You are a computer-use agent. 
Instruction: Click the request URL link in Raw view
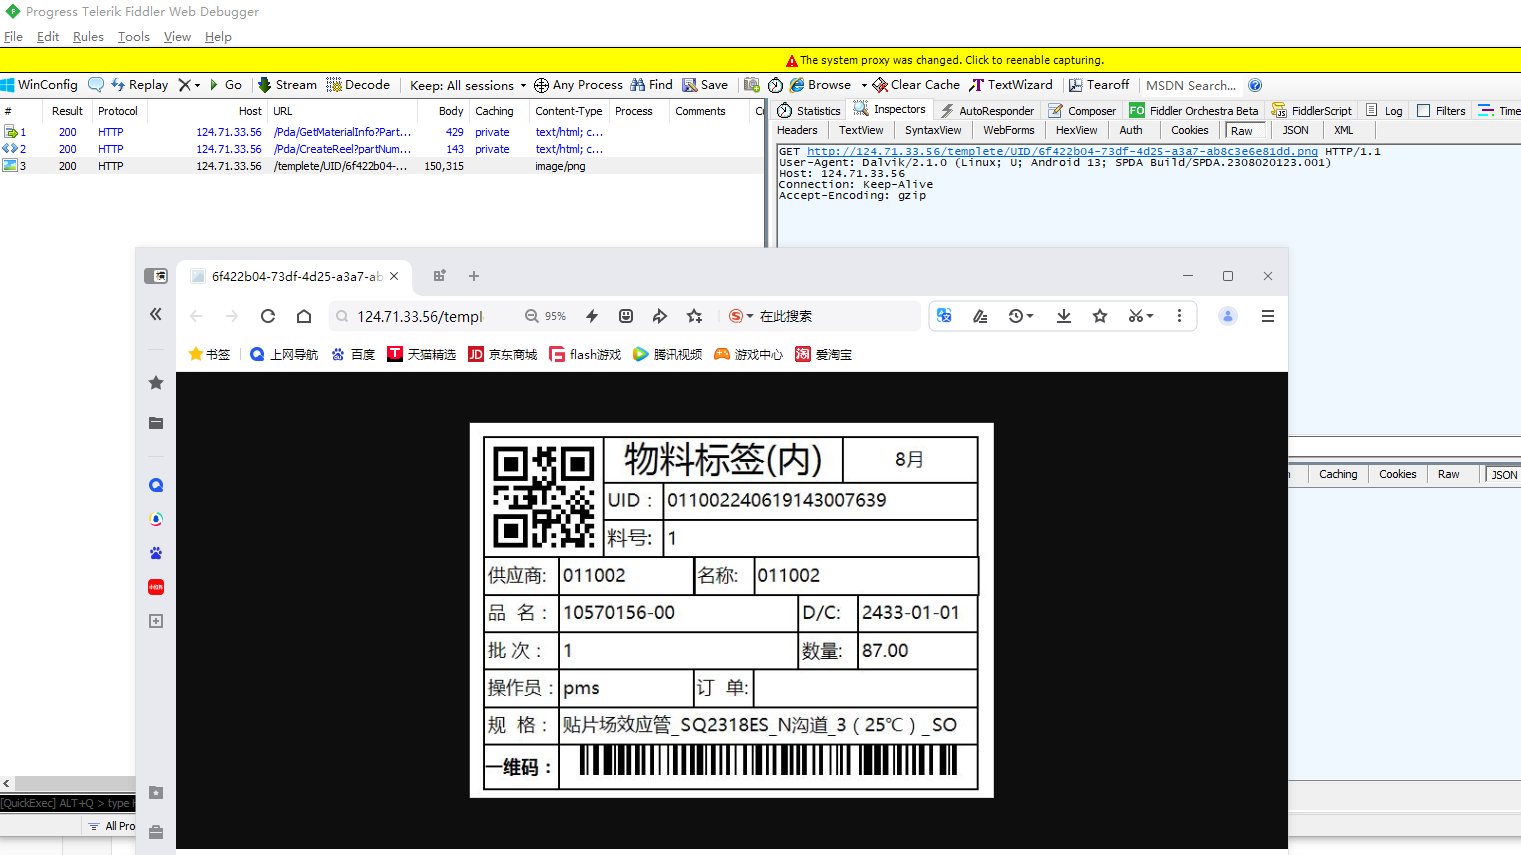(1062, 152)
